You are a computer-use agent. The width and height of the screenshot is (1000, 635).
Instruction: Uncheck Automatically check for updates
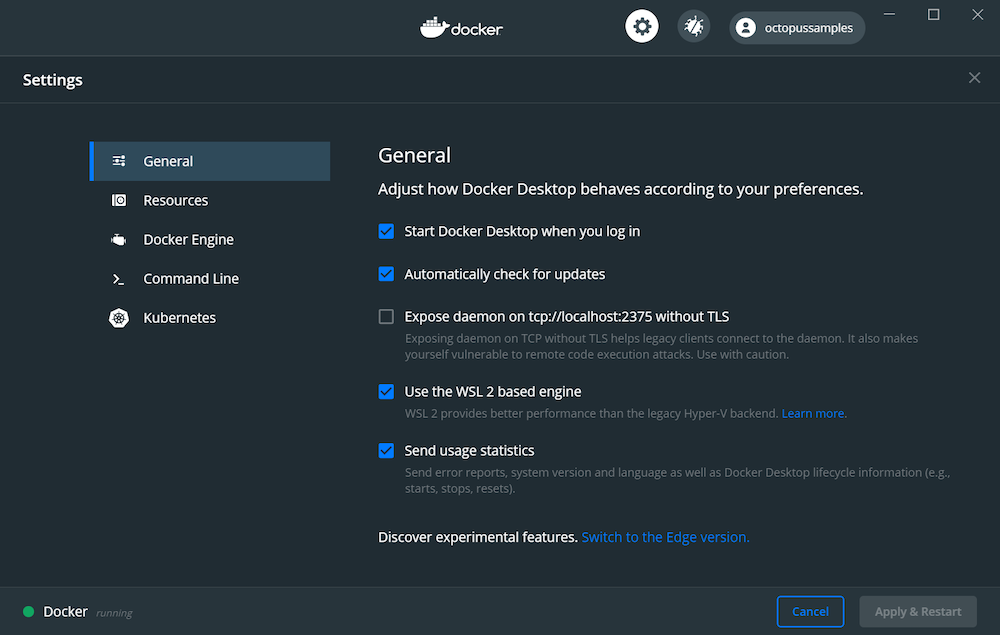[386, 274]
